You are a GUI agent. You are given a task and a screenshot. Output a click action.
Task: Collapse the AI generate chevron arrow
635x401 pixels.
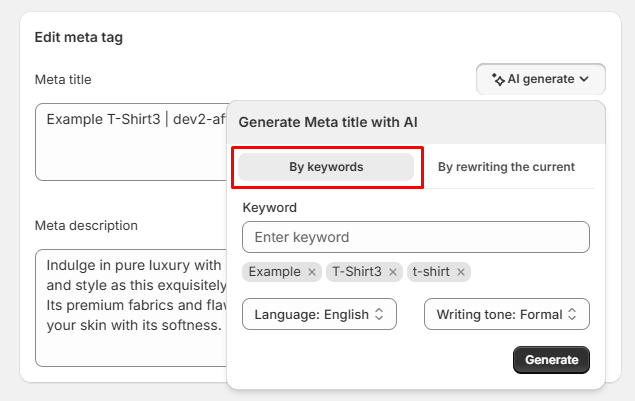585,79
